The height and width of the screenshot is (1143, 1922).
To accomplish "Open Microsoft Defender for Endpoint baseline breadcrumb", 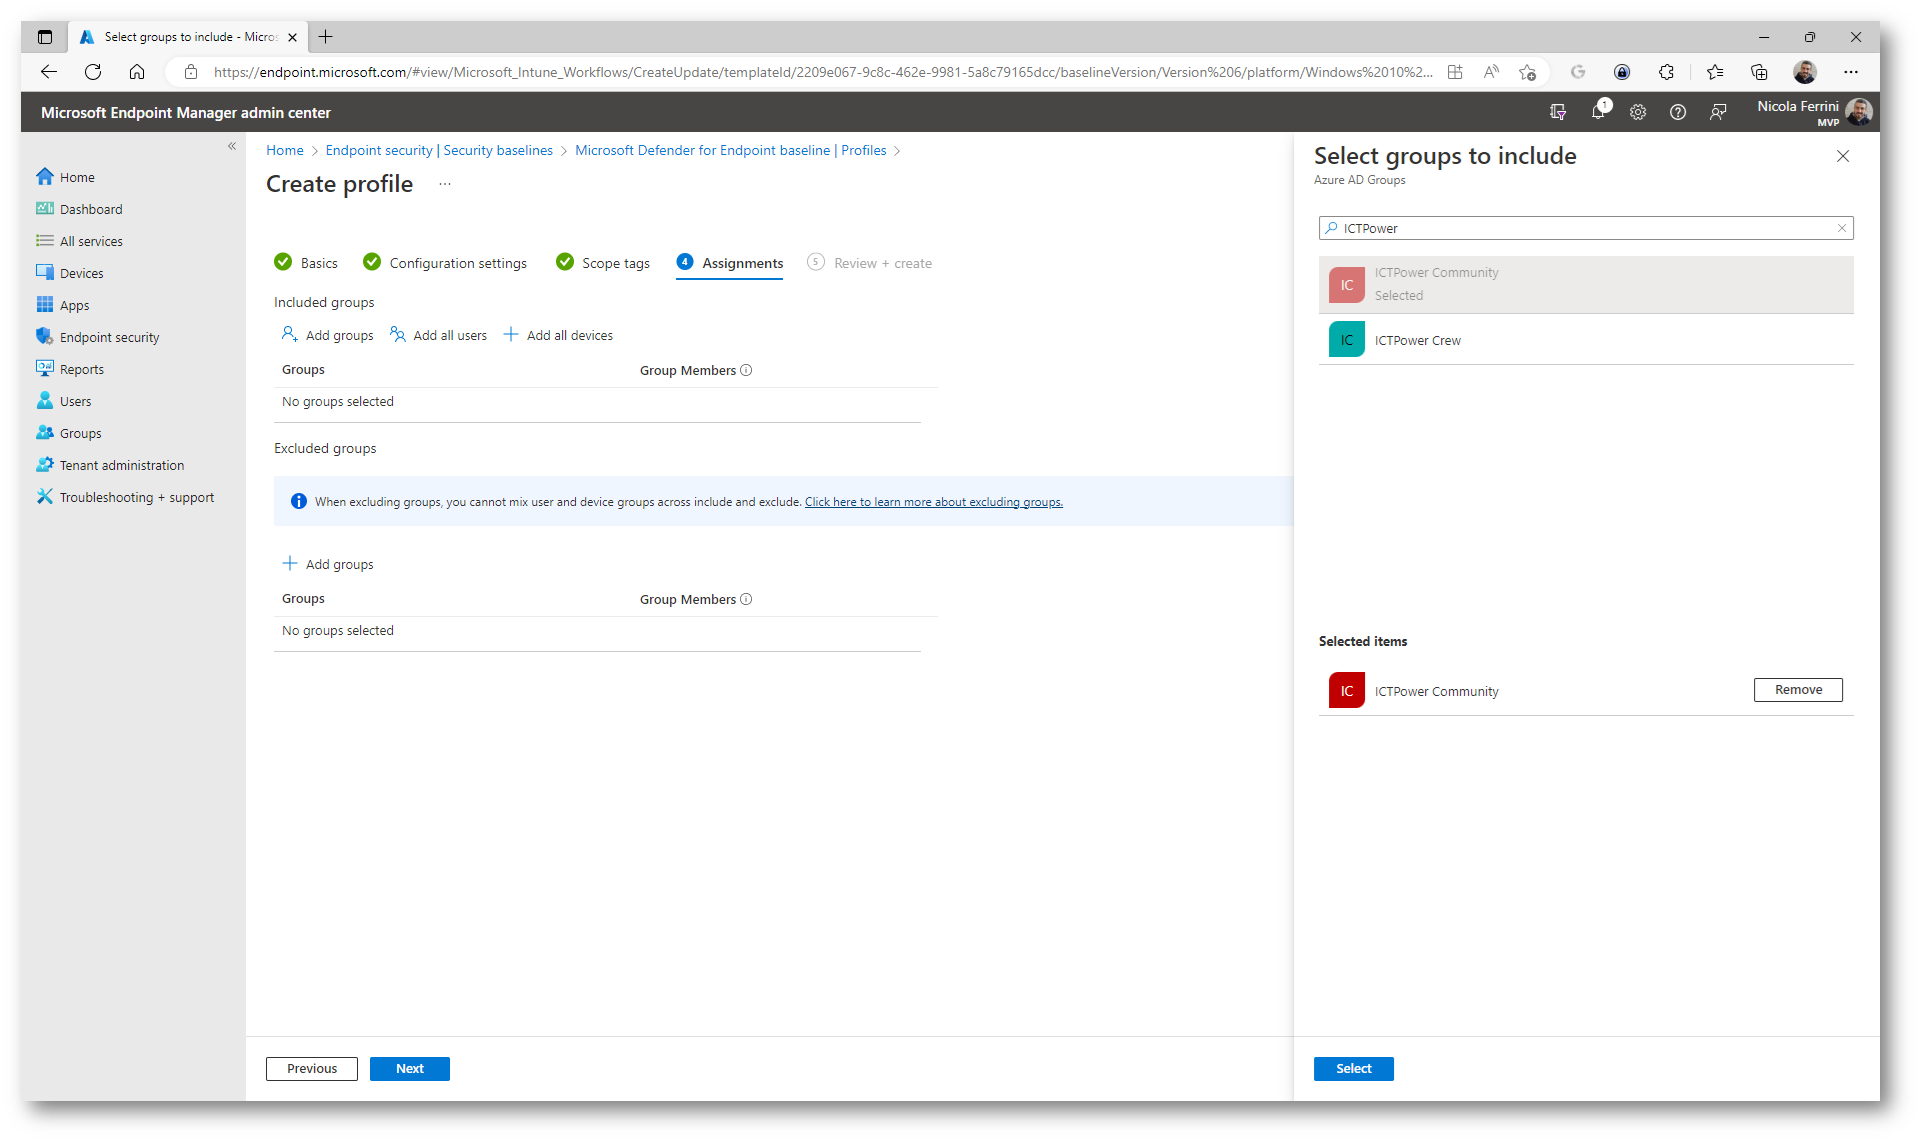I will coord(731,150).
